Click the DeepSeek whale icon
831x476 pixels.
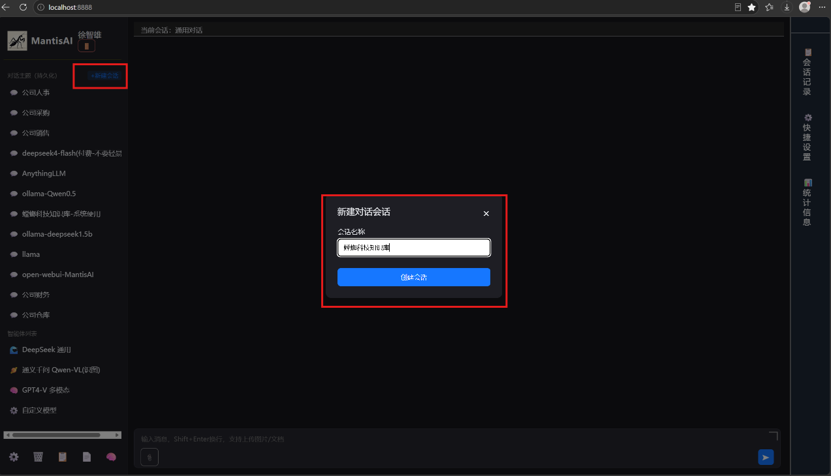click(14, 350)
